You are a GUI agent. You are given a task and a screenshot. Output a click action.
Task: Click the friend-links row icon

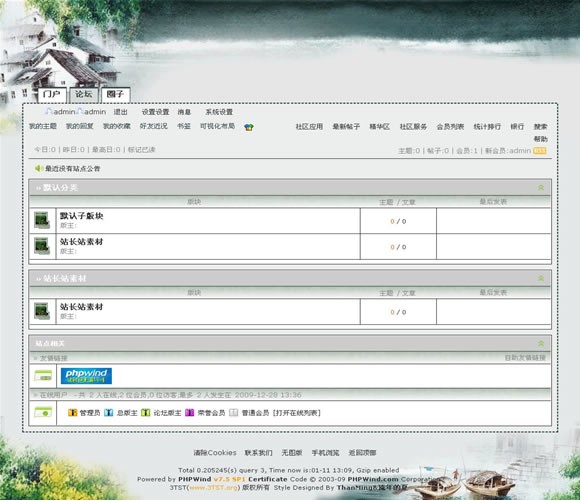coord(43,376)
